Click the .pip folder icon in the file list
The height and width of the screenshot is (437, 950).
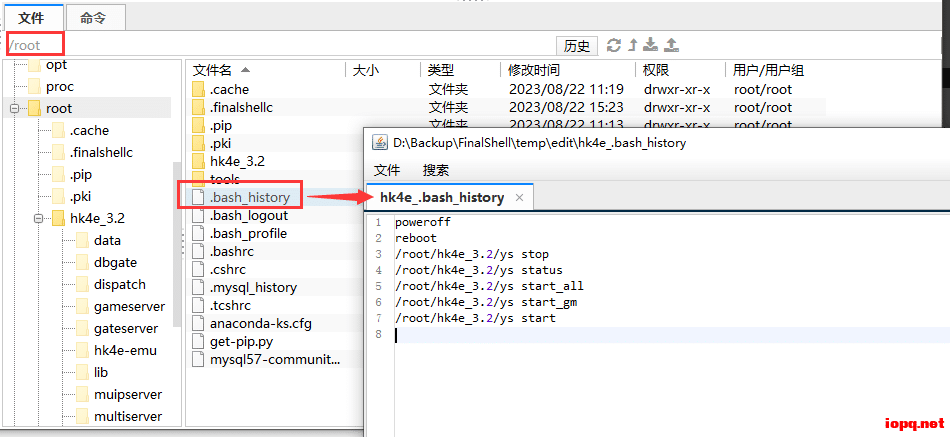tap(198, 126)
